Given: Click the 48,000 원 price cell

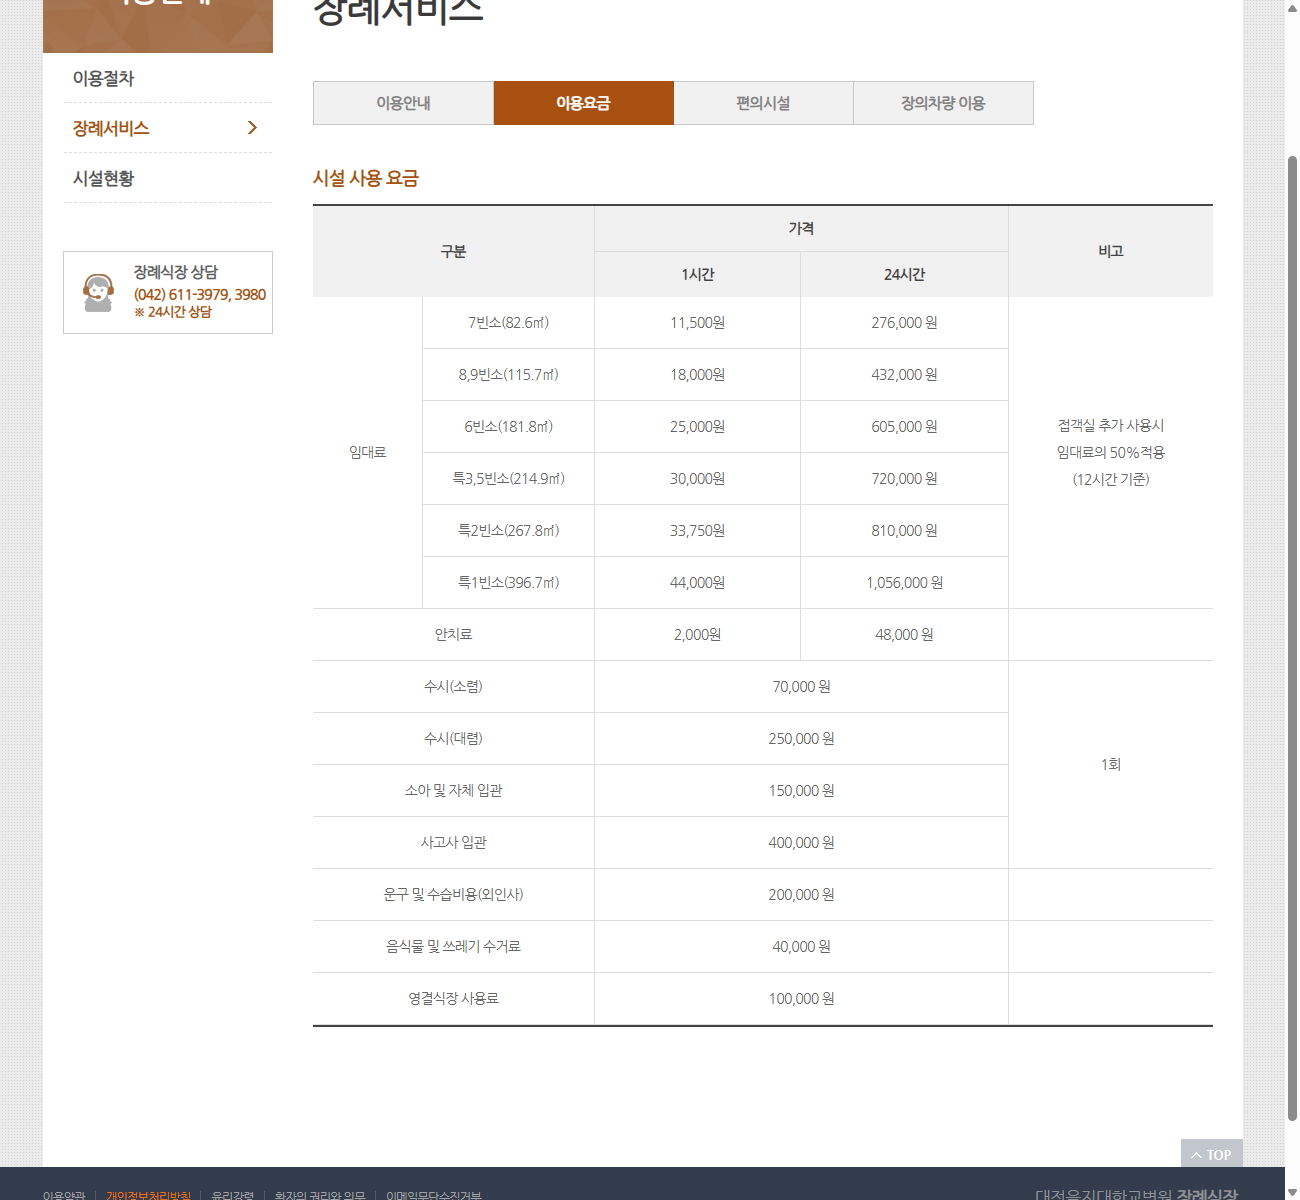Looking at the screenshot, I should (x=904, y=634).
